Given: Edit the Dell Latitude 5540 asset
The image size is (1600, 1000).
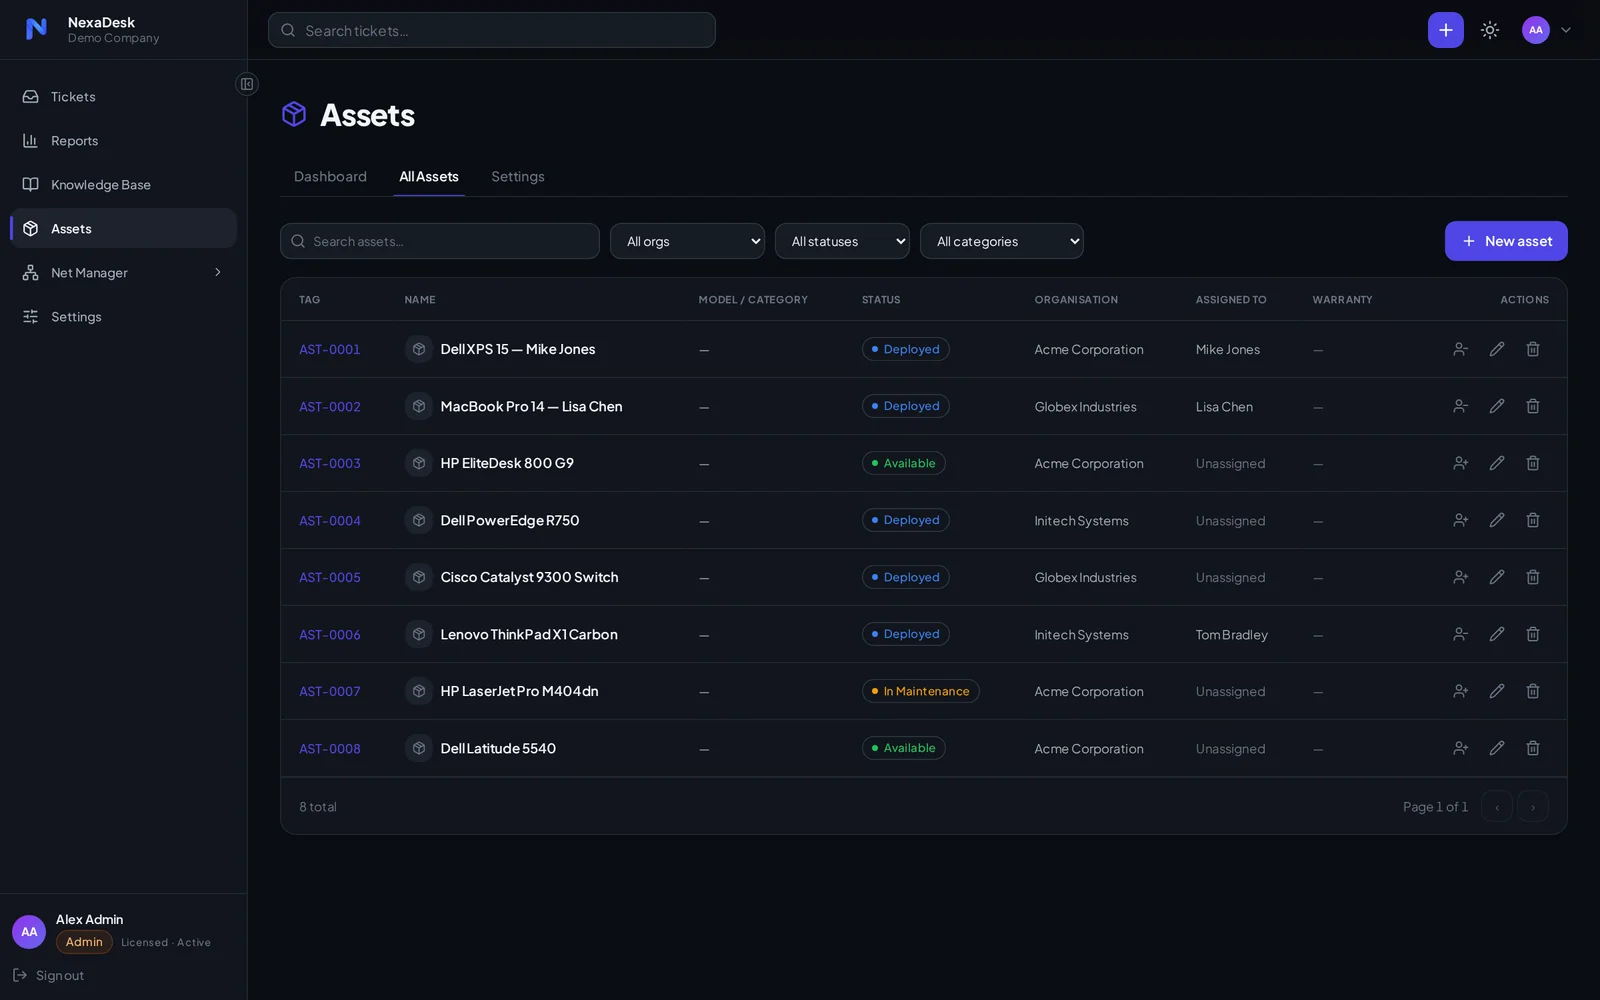Looking at the screenshot, I should pos(1497,748).
